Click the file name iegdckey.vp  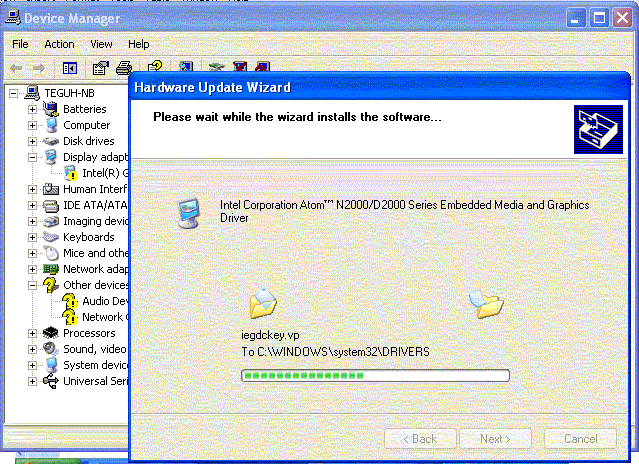pyautogui.click(x=270, y=335)
